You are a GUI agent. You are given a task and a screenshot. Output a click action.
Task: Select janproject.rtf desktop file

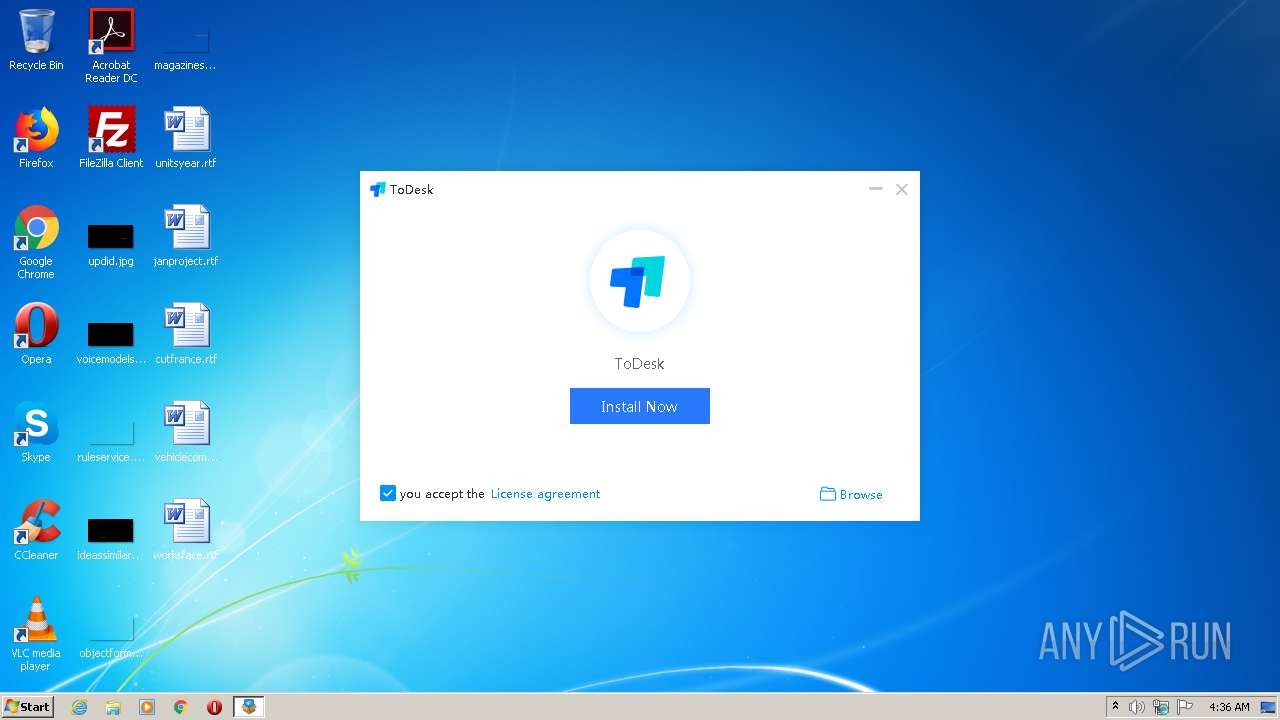pos(186,236)
